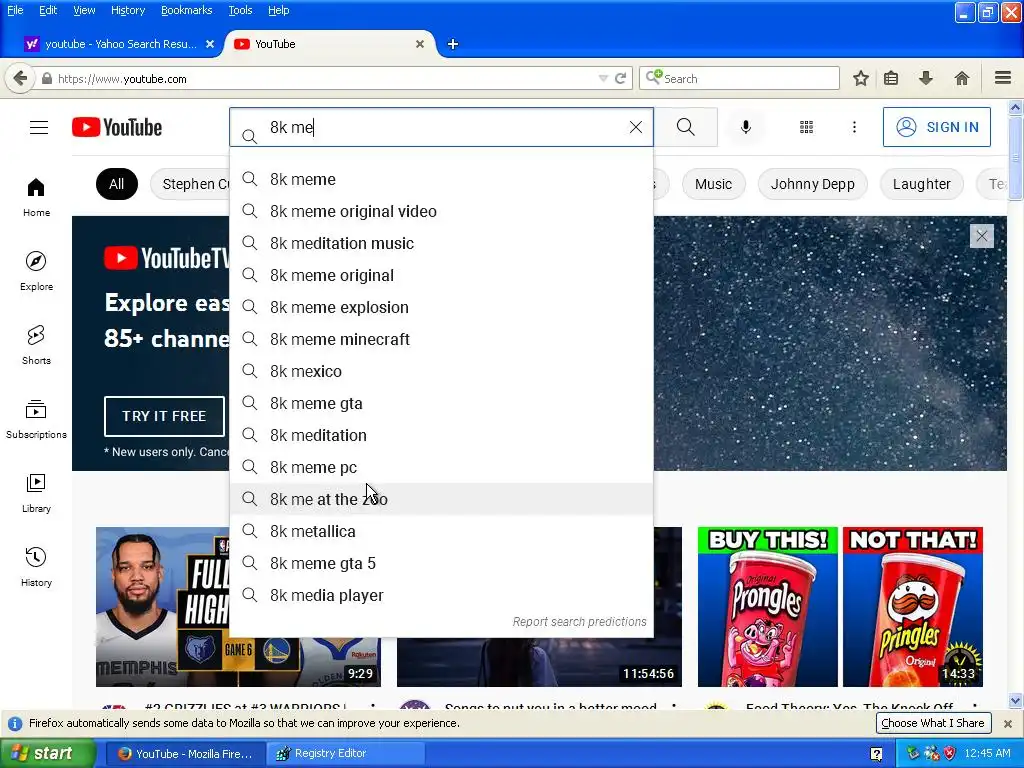Click the YouTube logo
1024x768 pixels.
(x=117, y=127)
